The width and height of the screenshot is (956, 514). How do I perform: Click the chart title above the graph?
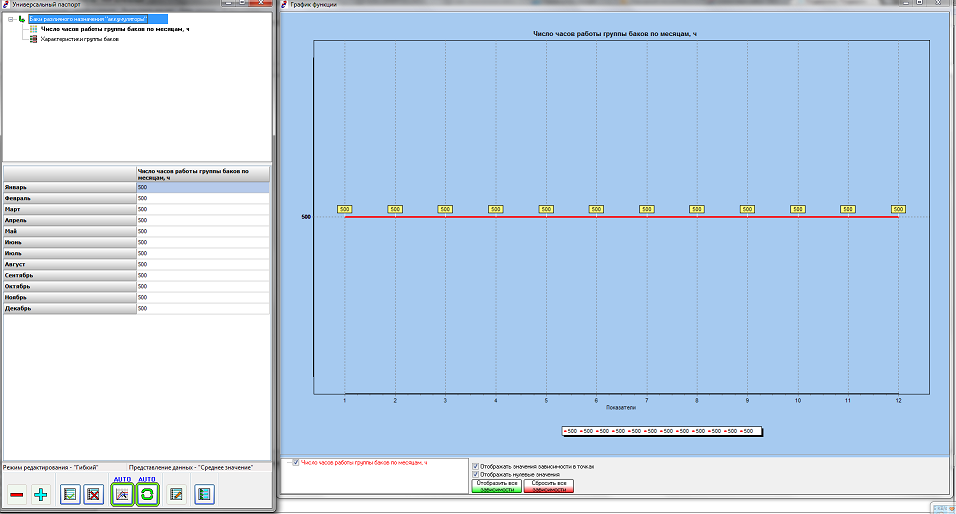pyautogui.click(x=615, y=34)
